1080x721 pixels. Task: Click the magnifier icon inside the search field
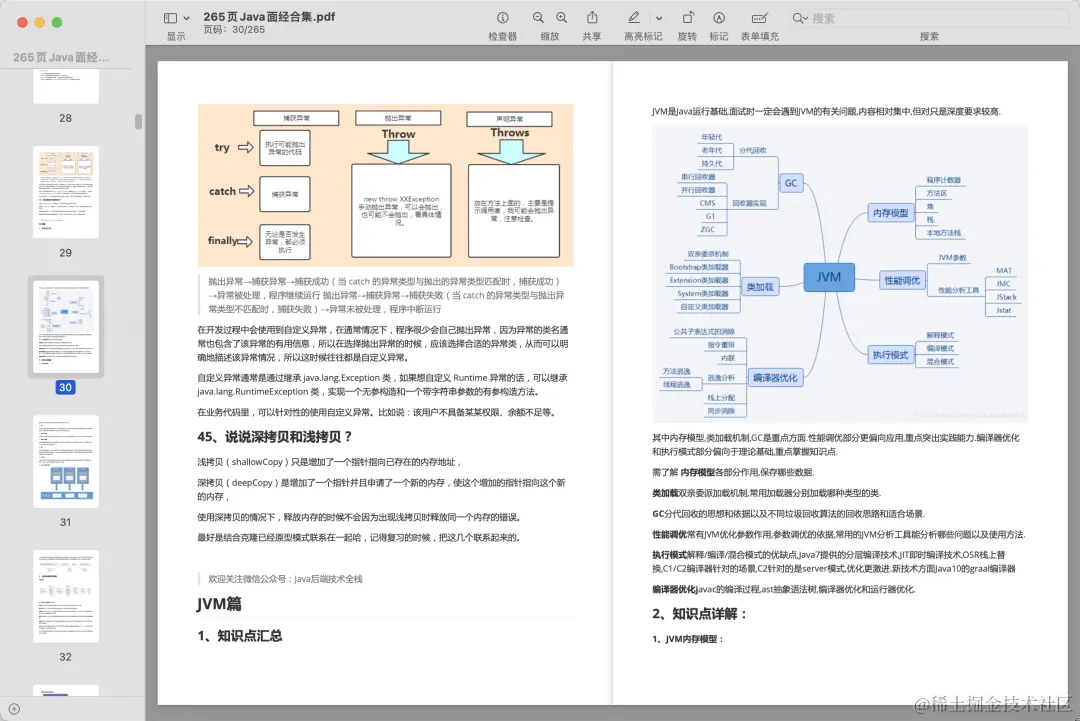pyautogui.click(x=800, y=17)
